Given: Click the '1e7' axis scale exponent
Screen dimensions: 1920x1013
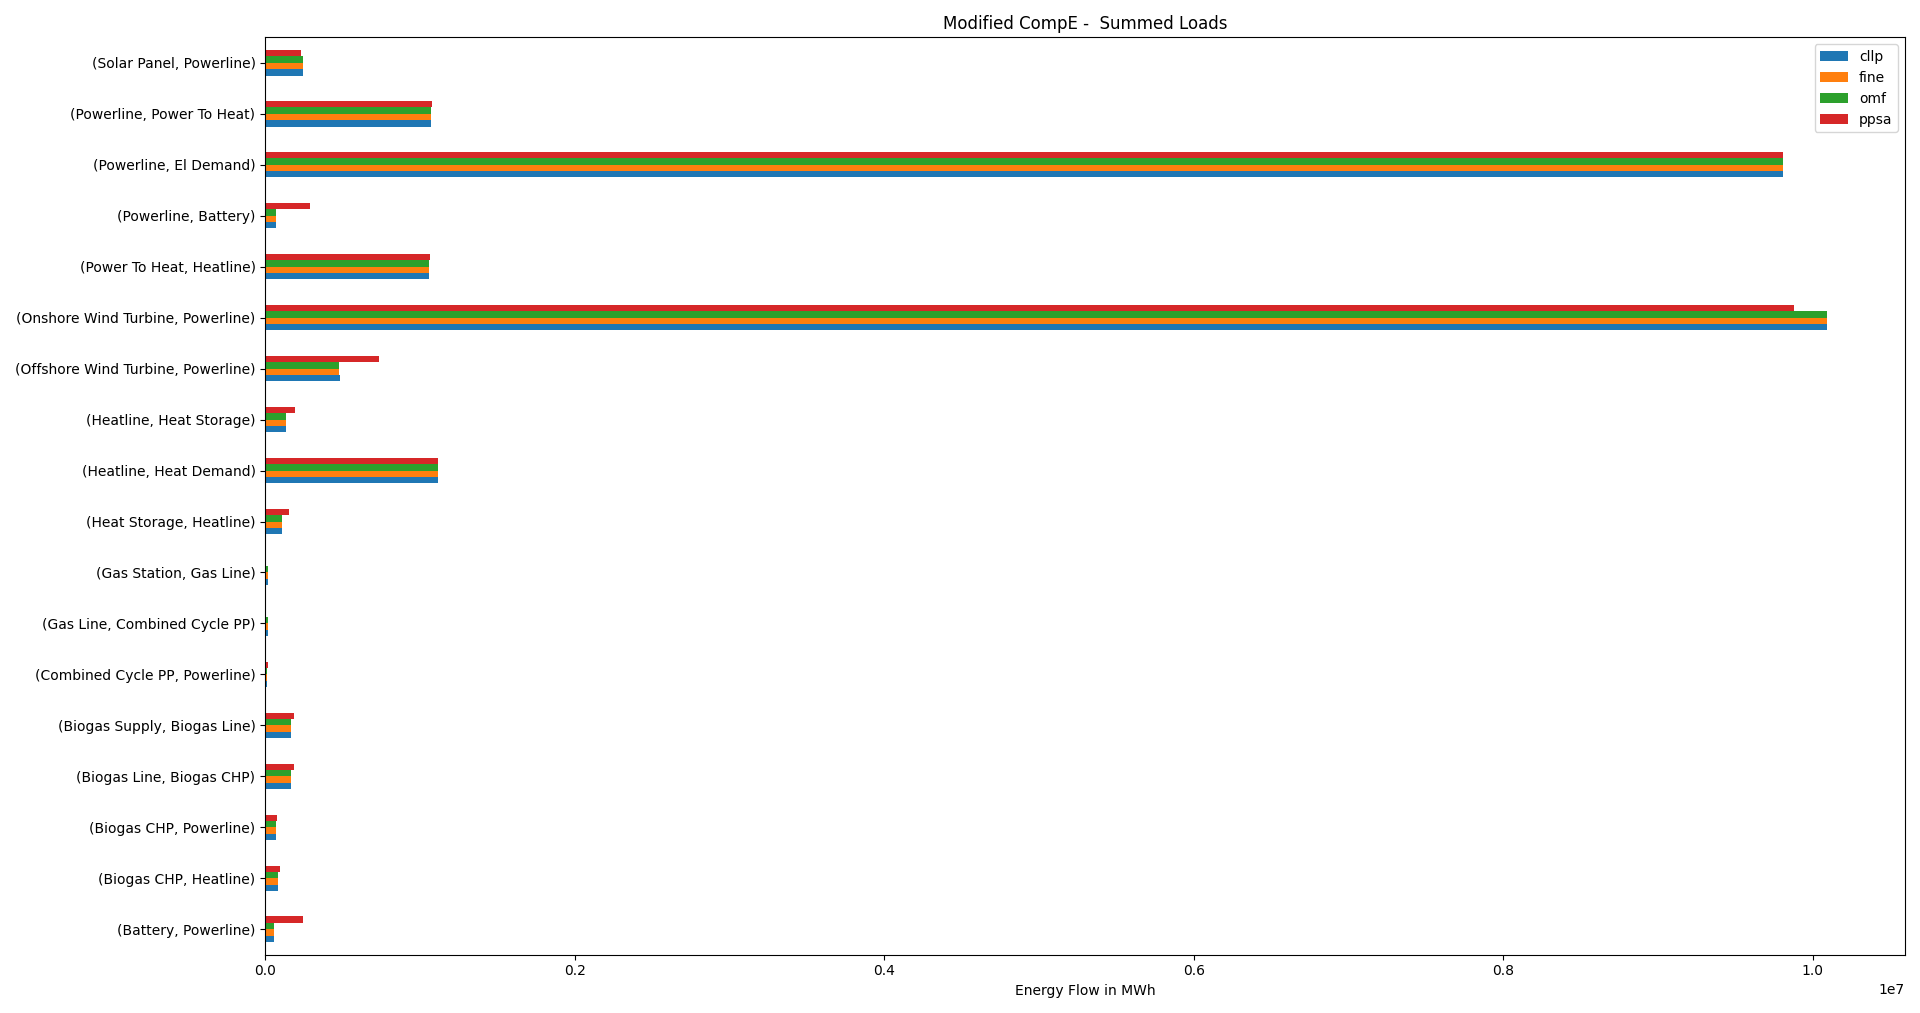Looking at the screenshot, I should tap(1891, 990).
